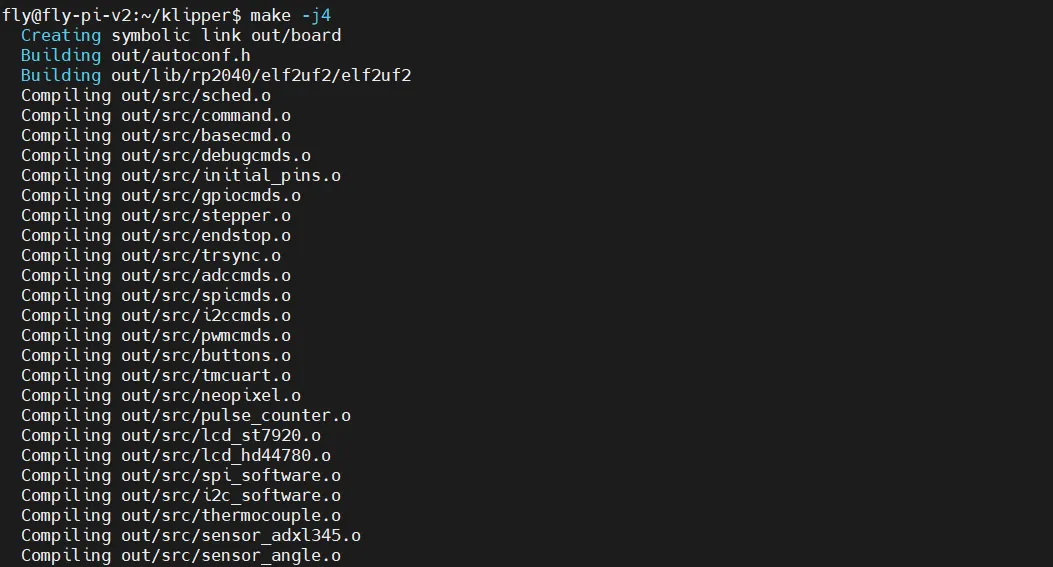Click the out/src/initial_pins.o line
Image resolution: width=1053 pixels, height=567 pixels.
click(x=181, y=175)
